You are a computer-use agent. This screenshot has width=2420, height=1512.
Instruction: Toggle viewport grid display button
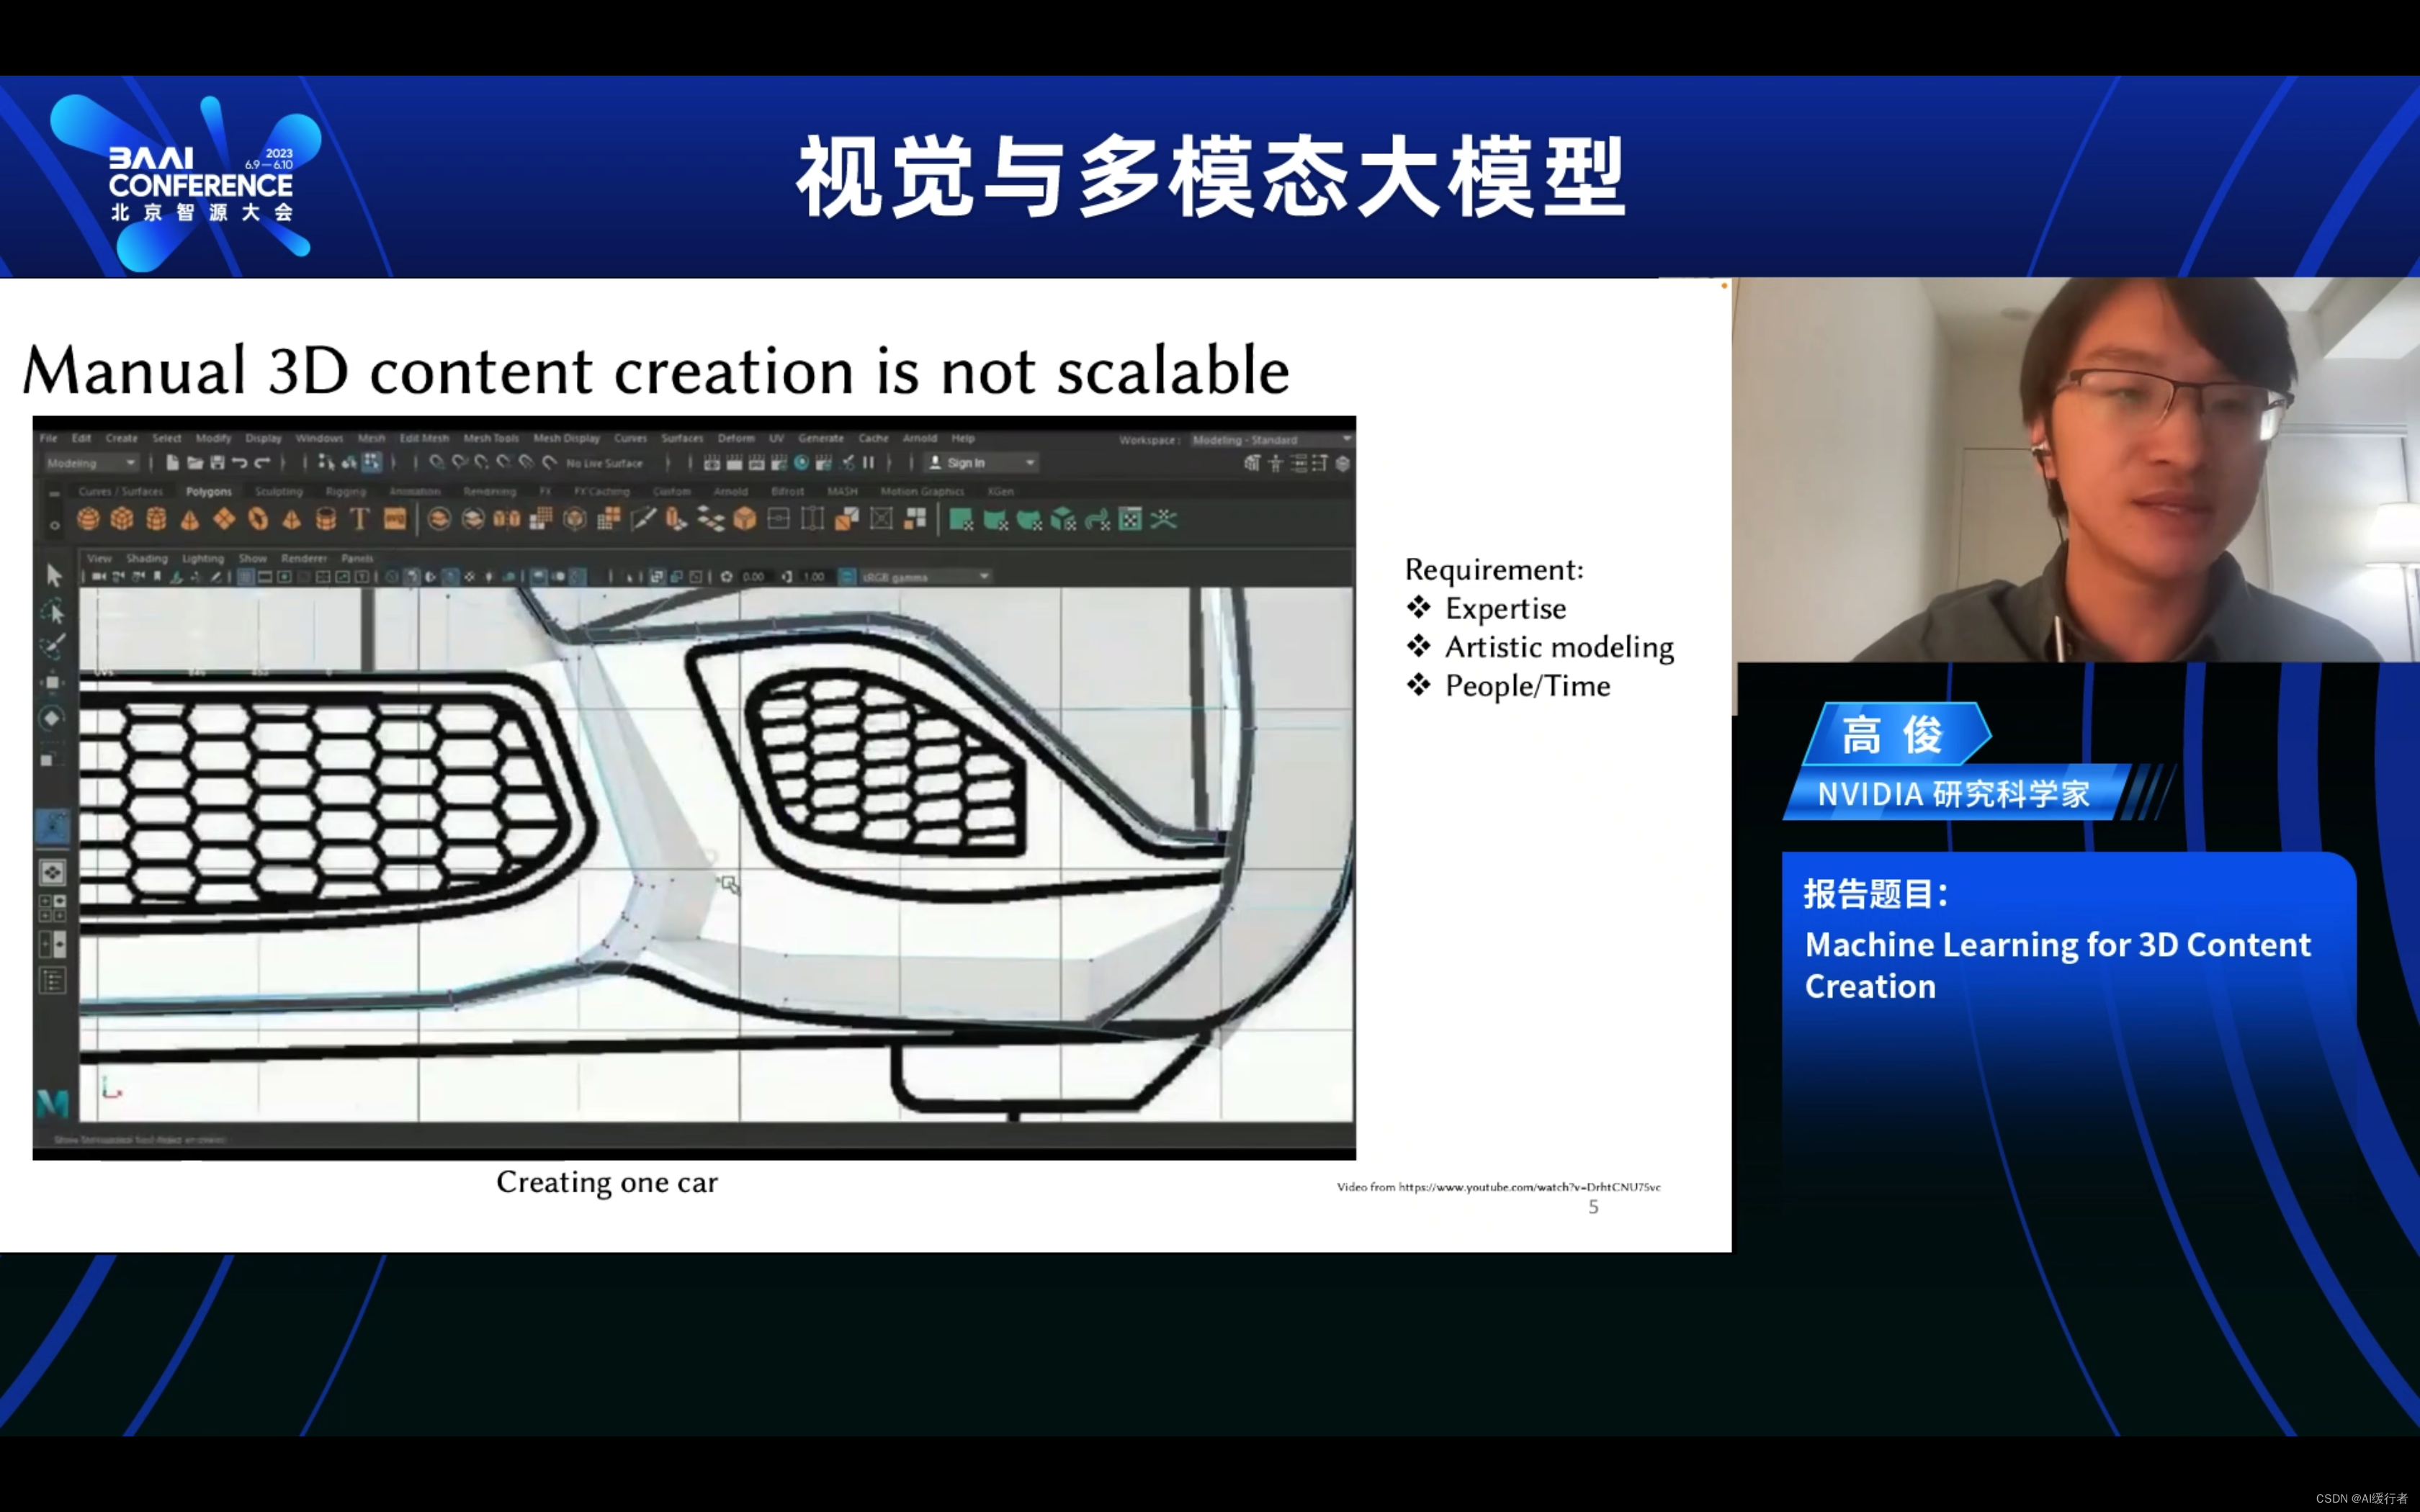coord(245,577)
